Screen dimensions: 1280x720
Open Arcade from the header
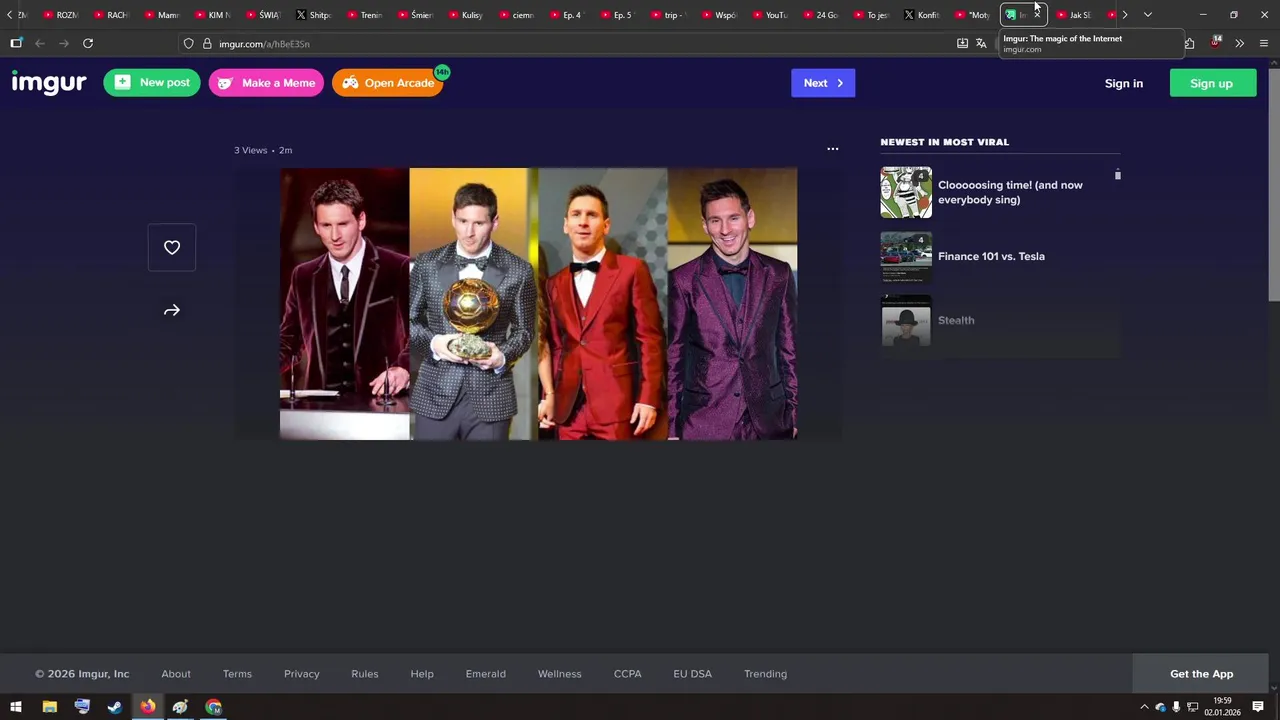coord(388,83)
